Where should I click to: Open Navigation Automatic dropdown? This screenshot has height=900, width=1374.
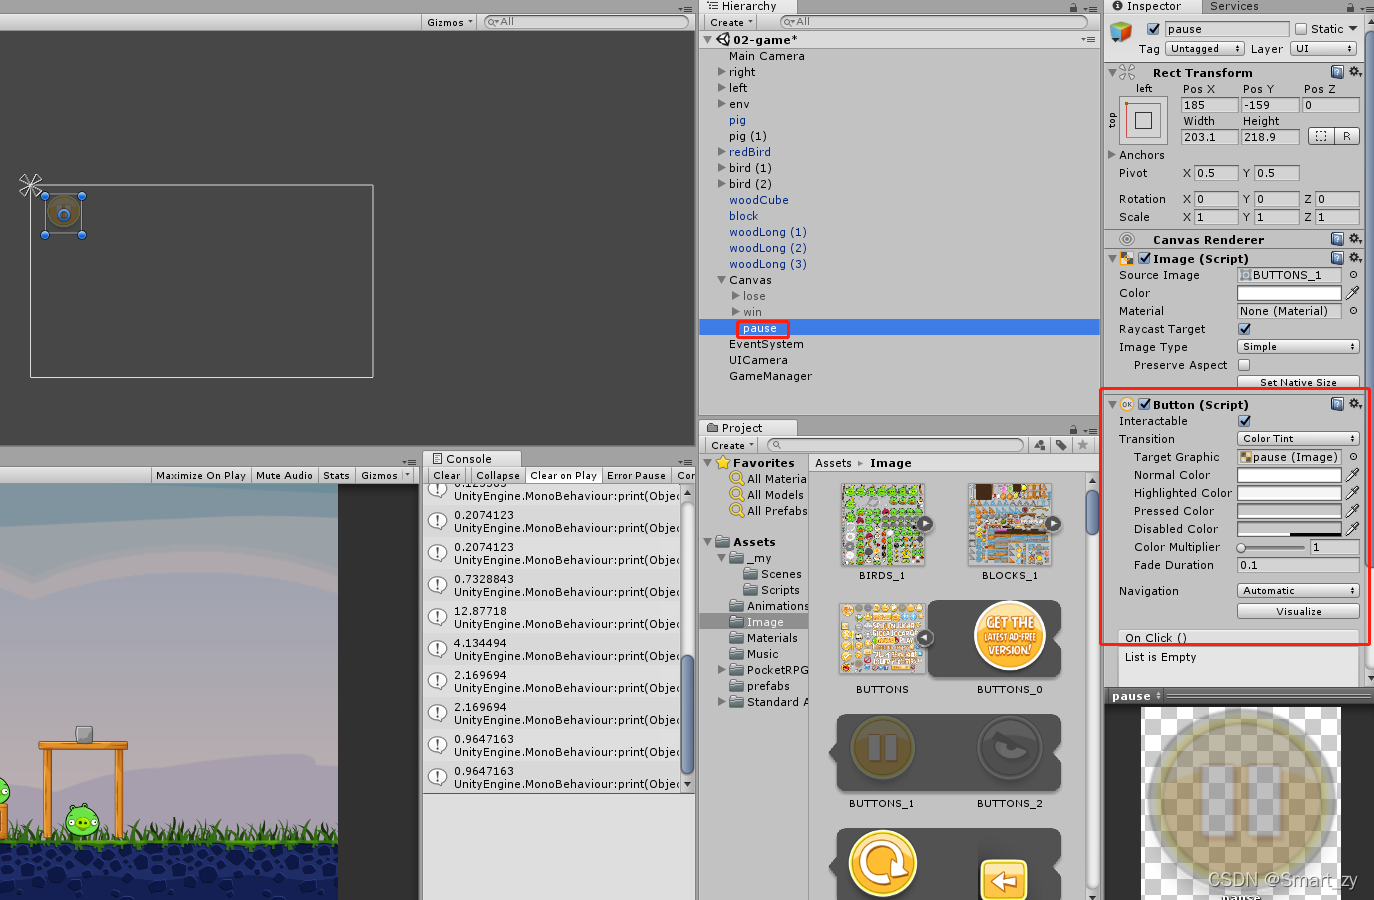click(1298, 591)
